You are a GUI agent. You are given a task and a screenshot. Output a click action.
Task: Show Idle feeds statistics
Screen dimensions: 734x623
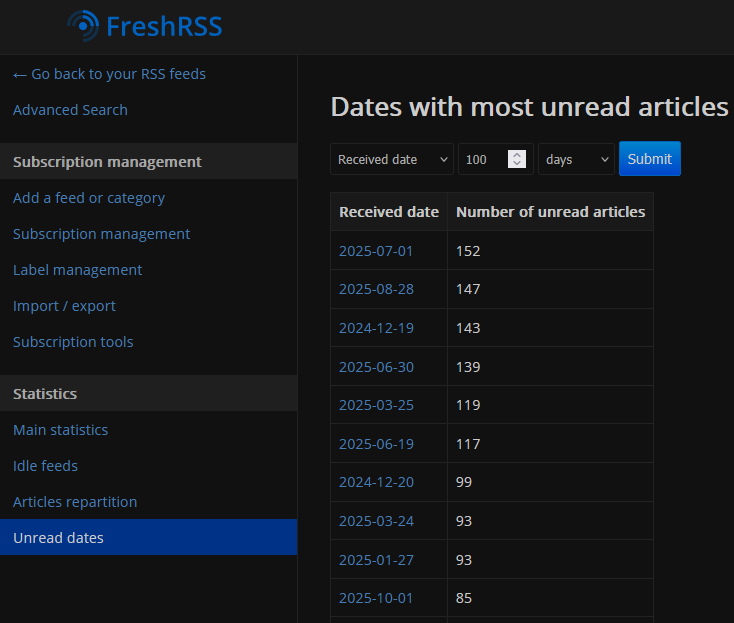[45, 466]
